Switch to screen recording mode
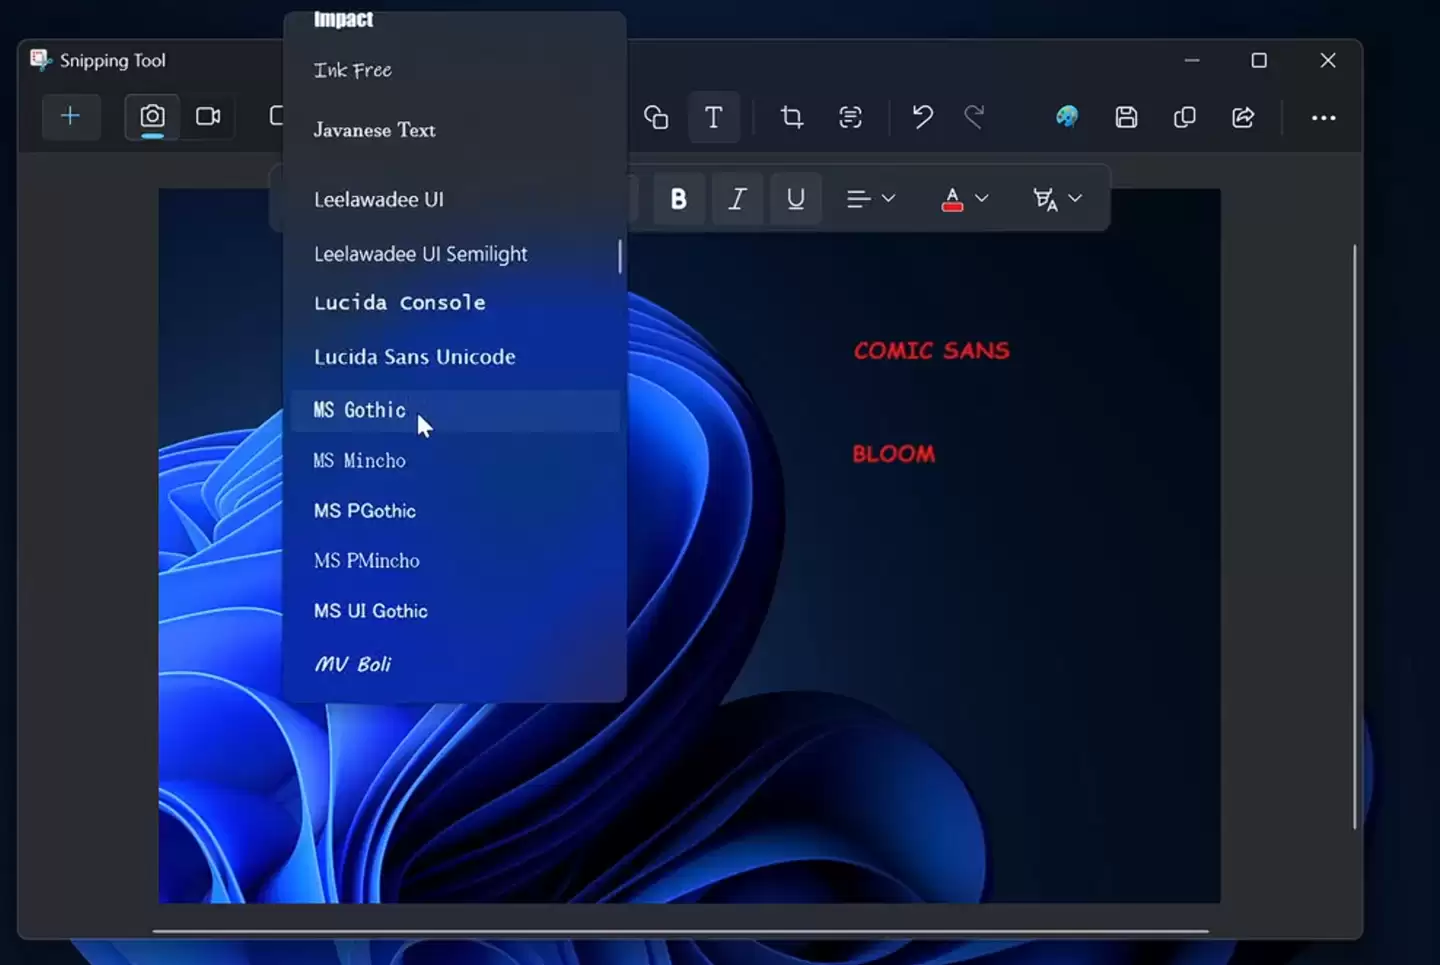1440x965 pixels. pyautogui.click(x=208, y=117)
